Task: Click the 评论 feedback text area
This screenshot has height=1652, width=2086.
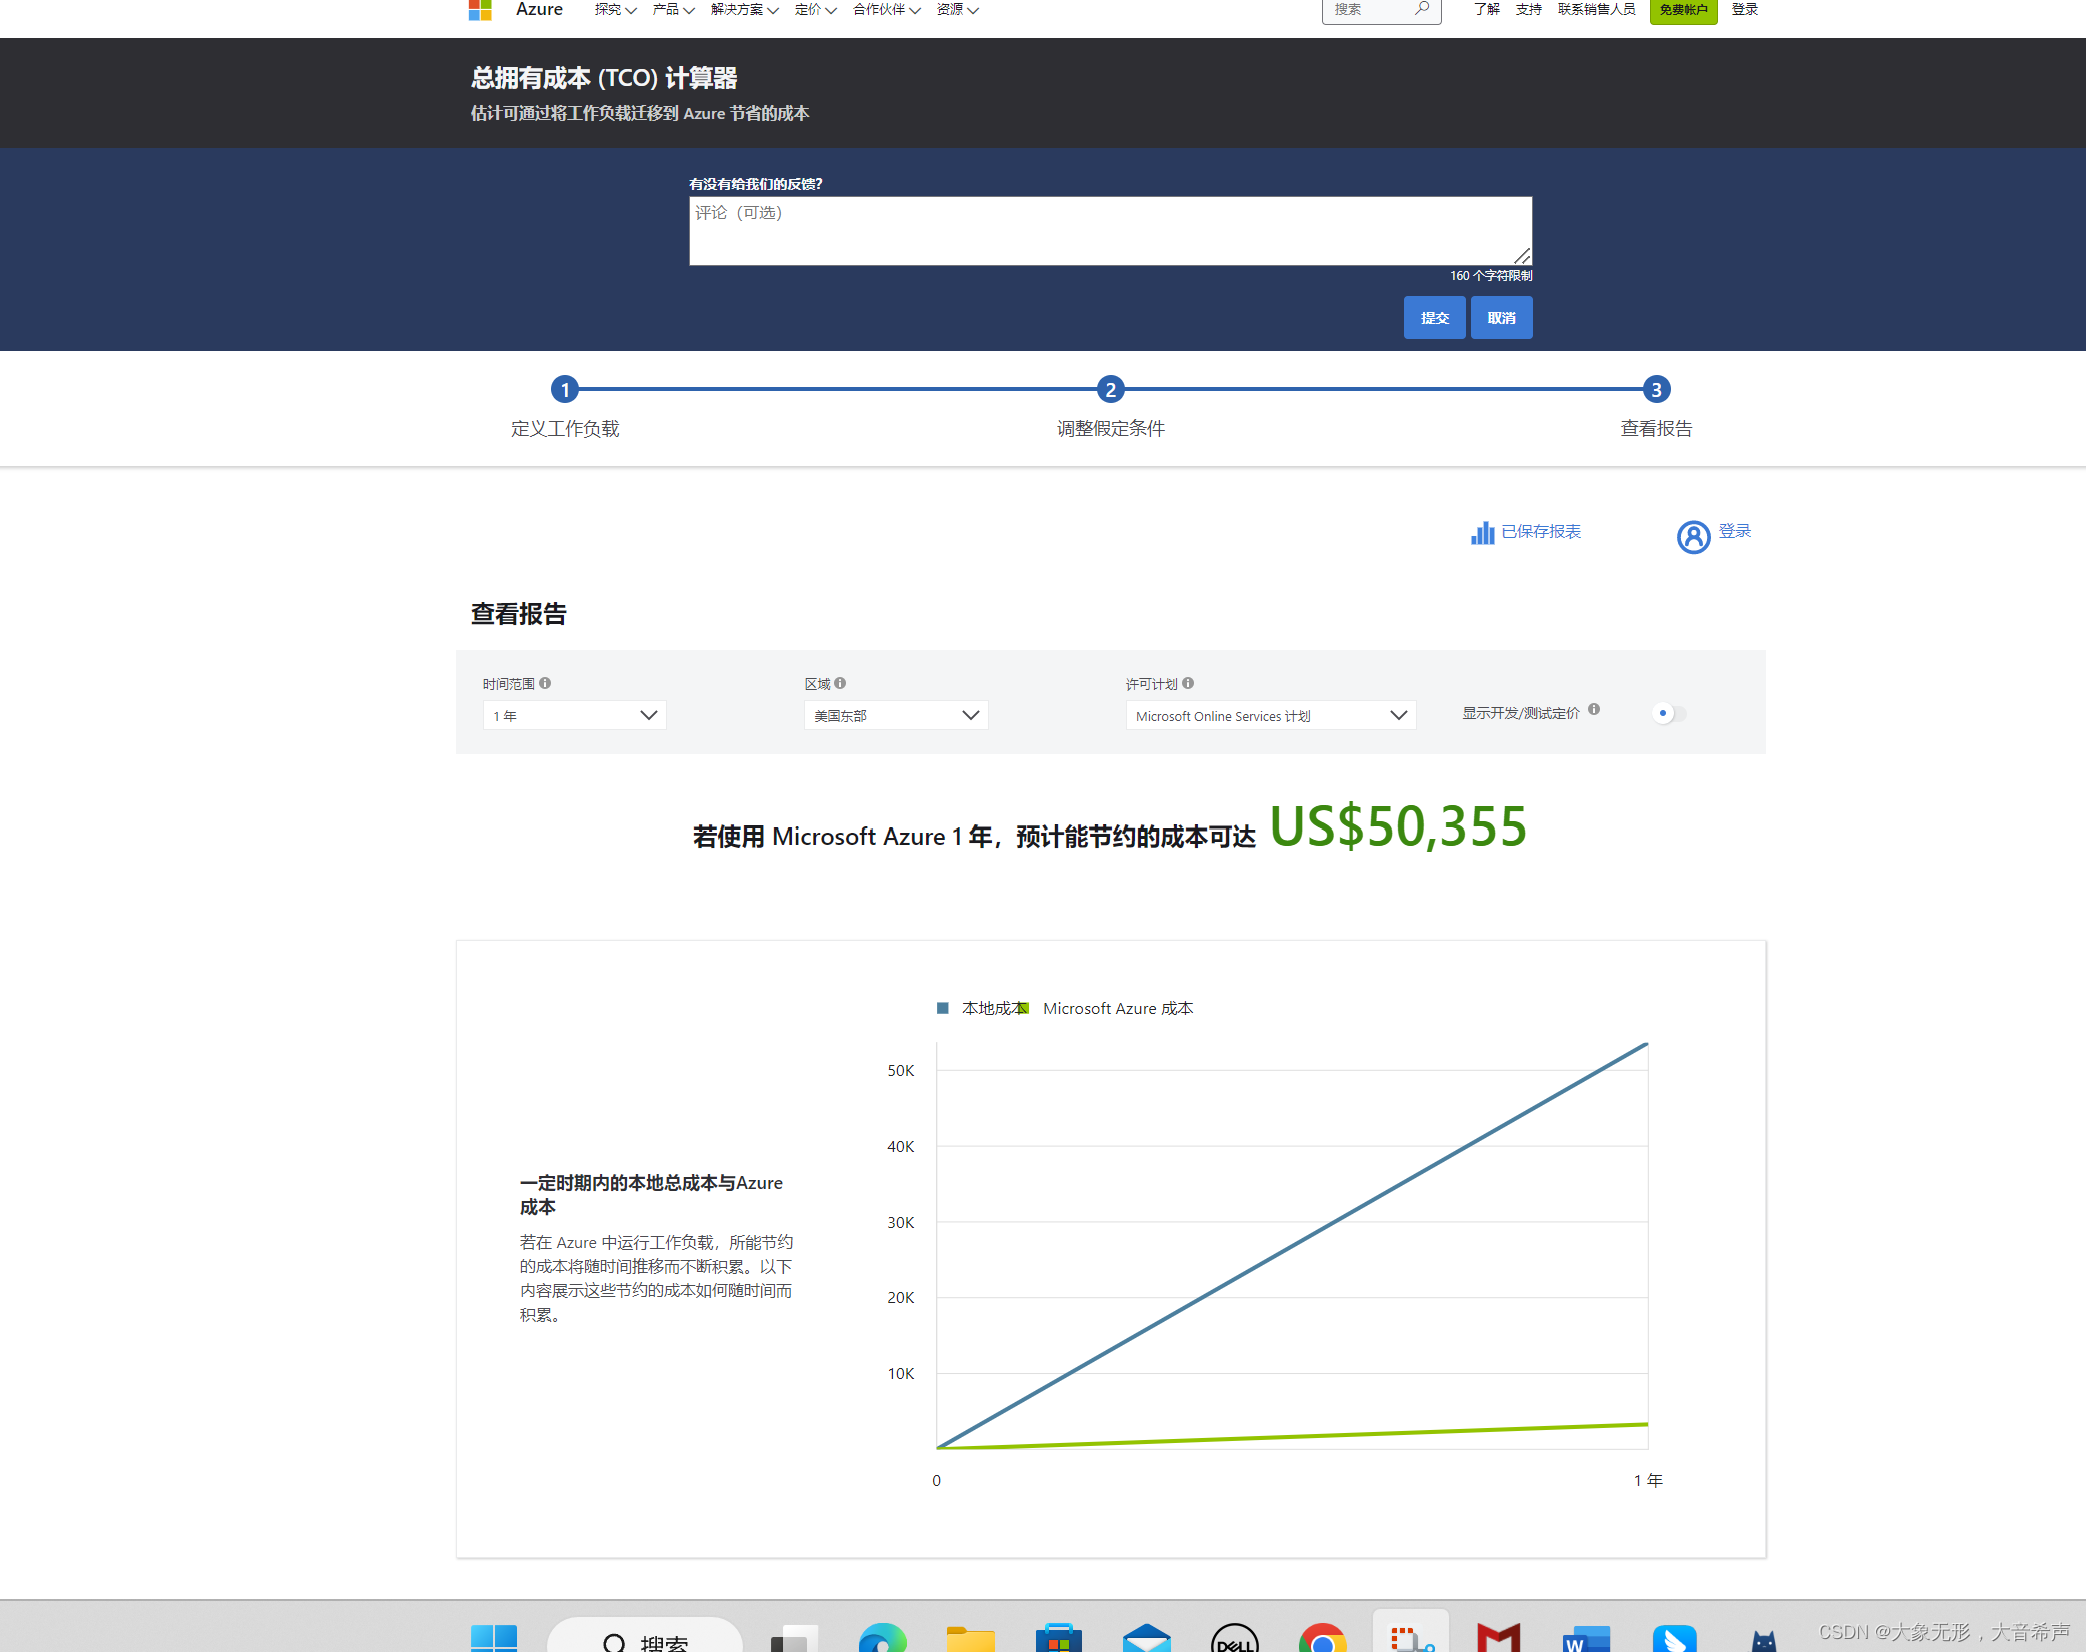Action: [x=1110, y=231]
